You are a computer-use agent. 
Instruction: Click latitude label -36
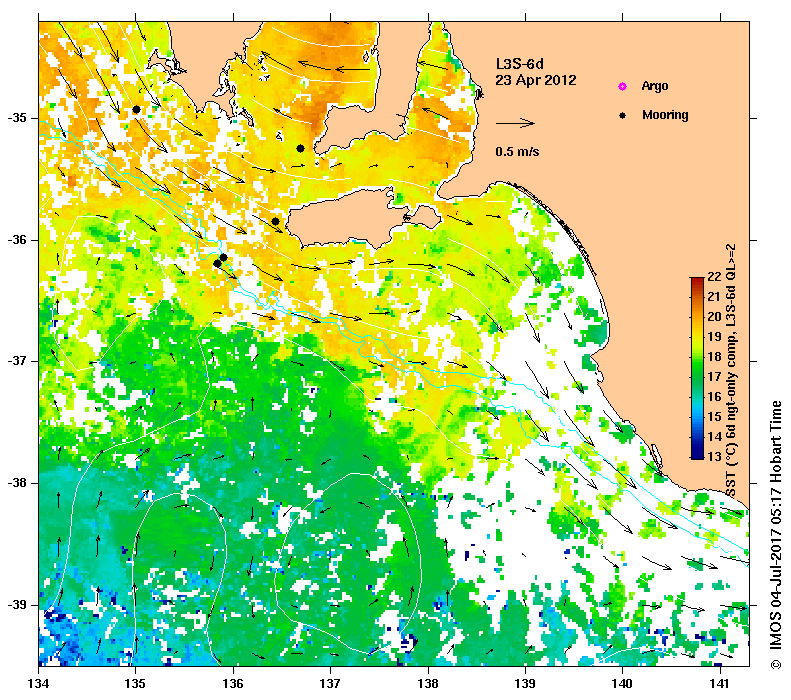click(x=17, y=240)
